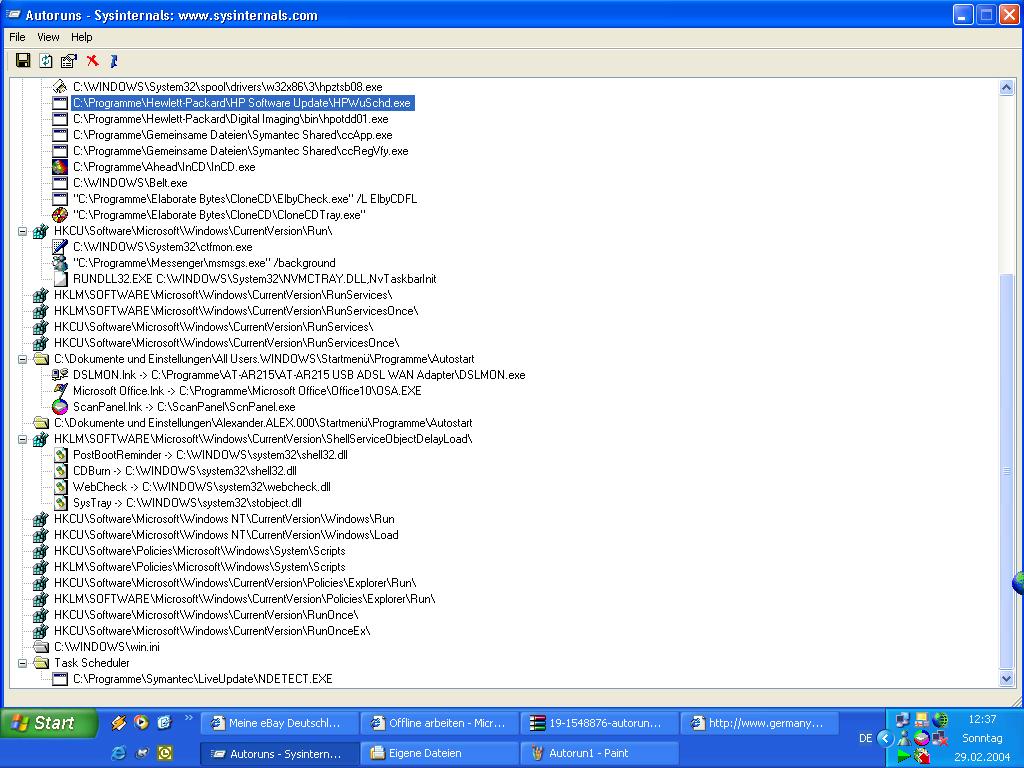Click the Save toolbar icon

[23, 61]
